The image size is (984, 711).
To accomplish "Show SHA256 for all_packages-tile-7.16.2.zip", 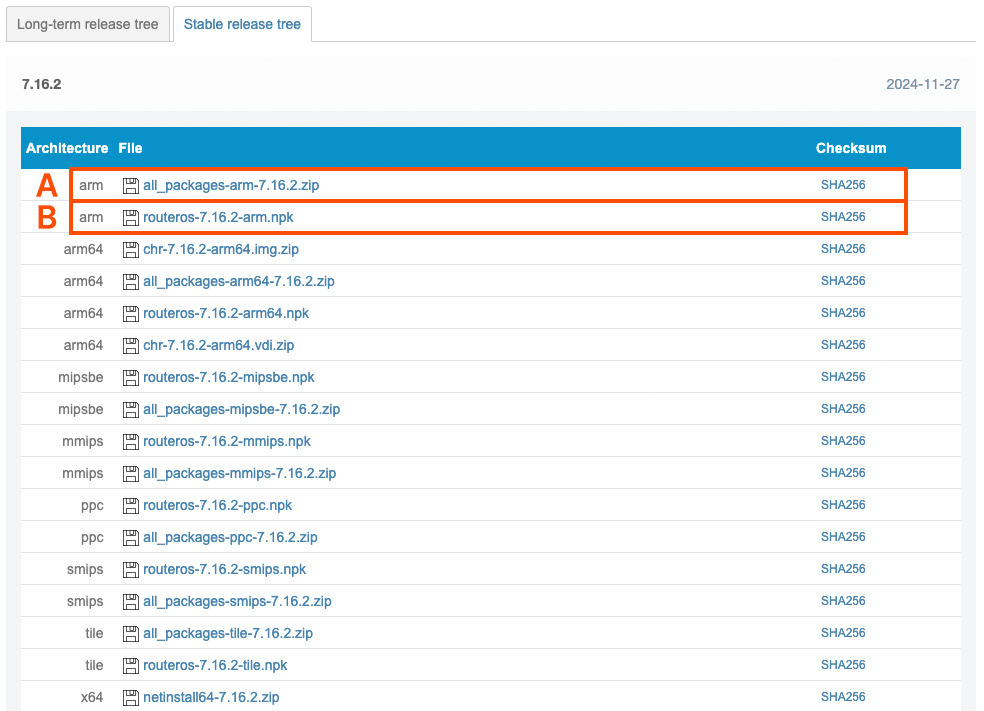I will tap(843, 633).
